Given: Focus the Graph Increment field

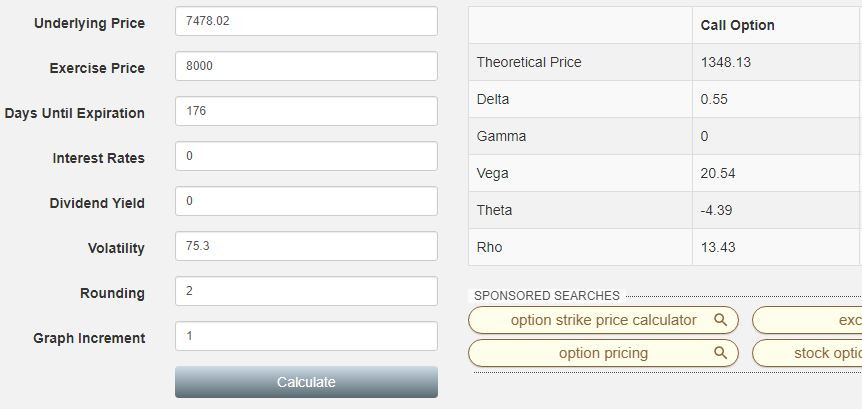Looking at the screenshot, I should coord(306,336).
